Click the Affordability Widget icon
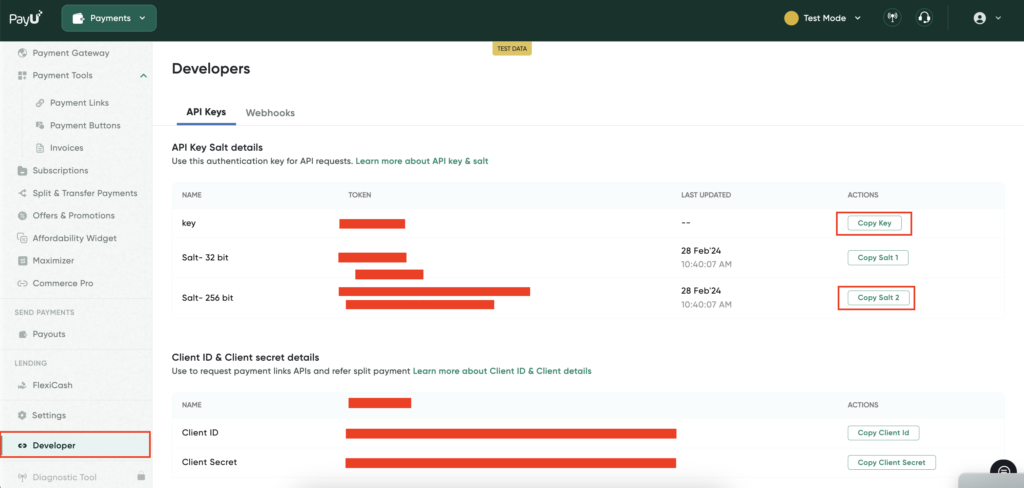 coord(22,238)
